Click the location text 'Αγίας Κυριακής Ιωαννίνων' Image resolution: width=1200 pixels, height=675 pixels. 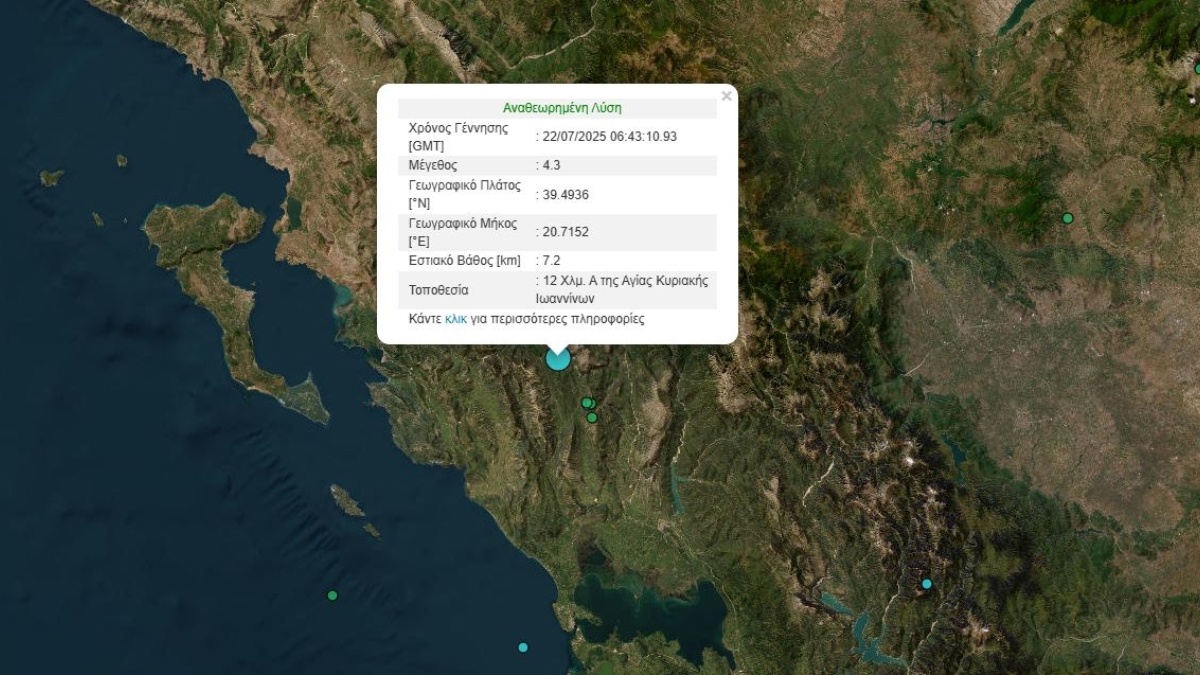pos(621,289)
